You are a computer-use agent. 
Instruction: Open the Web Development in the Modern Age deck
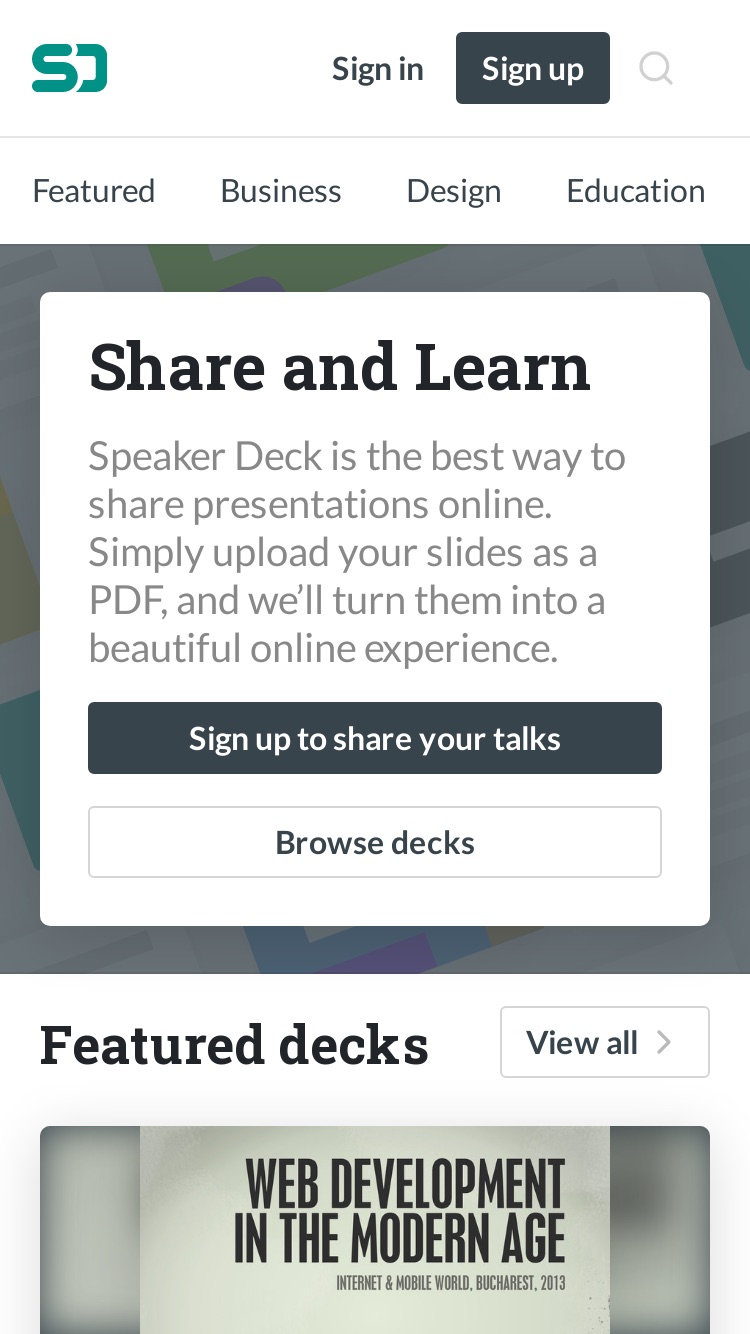point(375,1230)
